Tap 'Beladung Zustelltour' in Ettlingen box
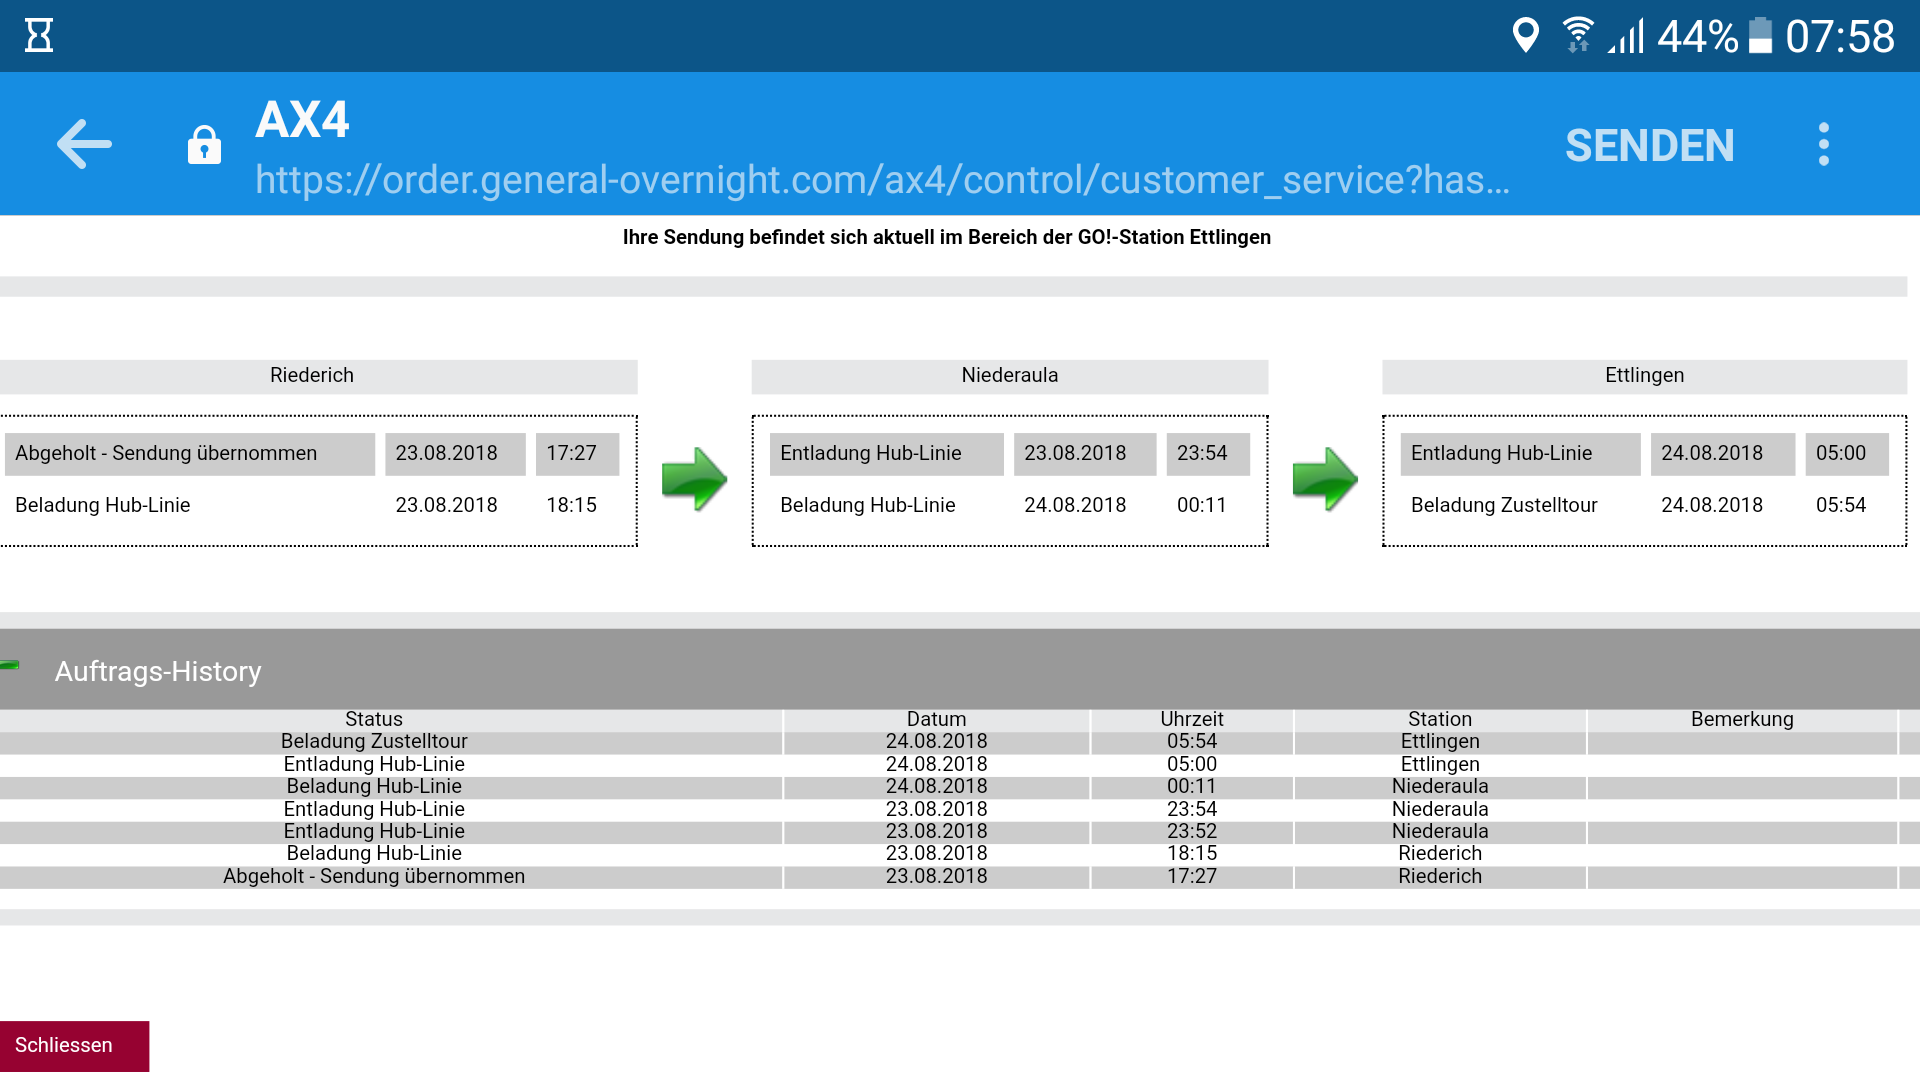Image resolution: width=1920 pixels, height=1080 pixels. 1504,506
